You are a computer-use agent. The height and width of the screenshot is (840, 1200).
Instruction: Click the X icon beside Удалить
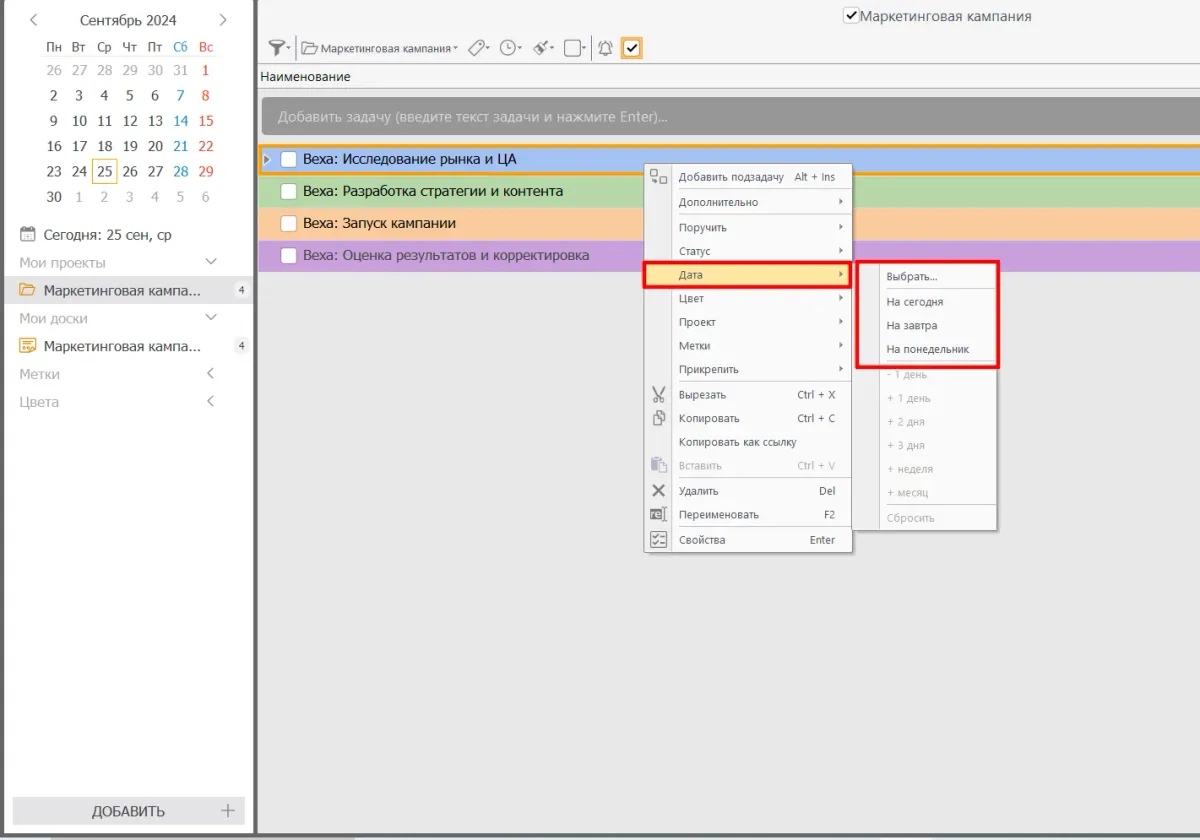coord(658,490)
